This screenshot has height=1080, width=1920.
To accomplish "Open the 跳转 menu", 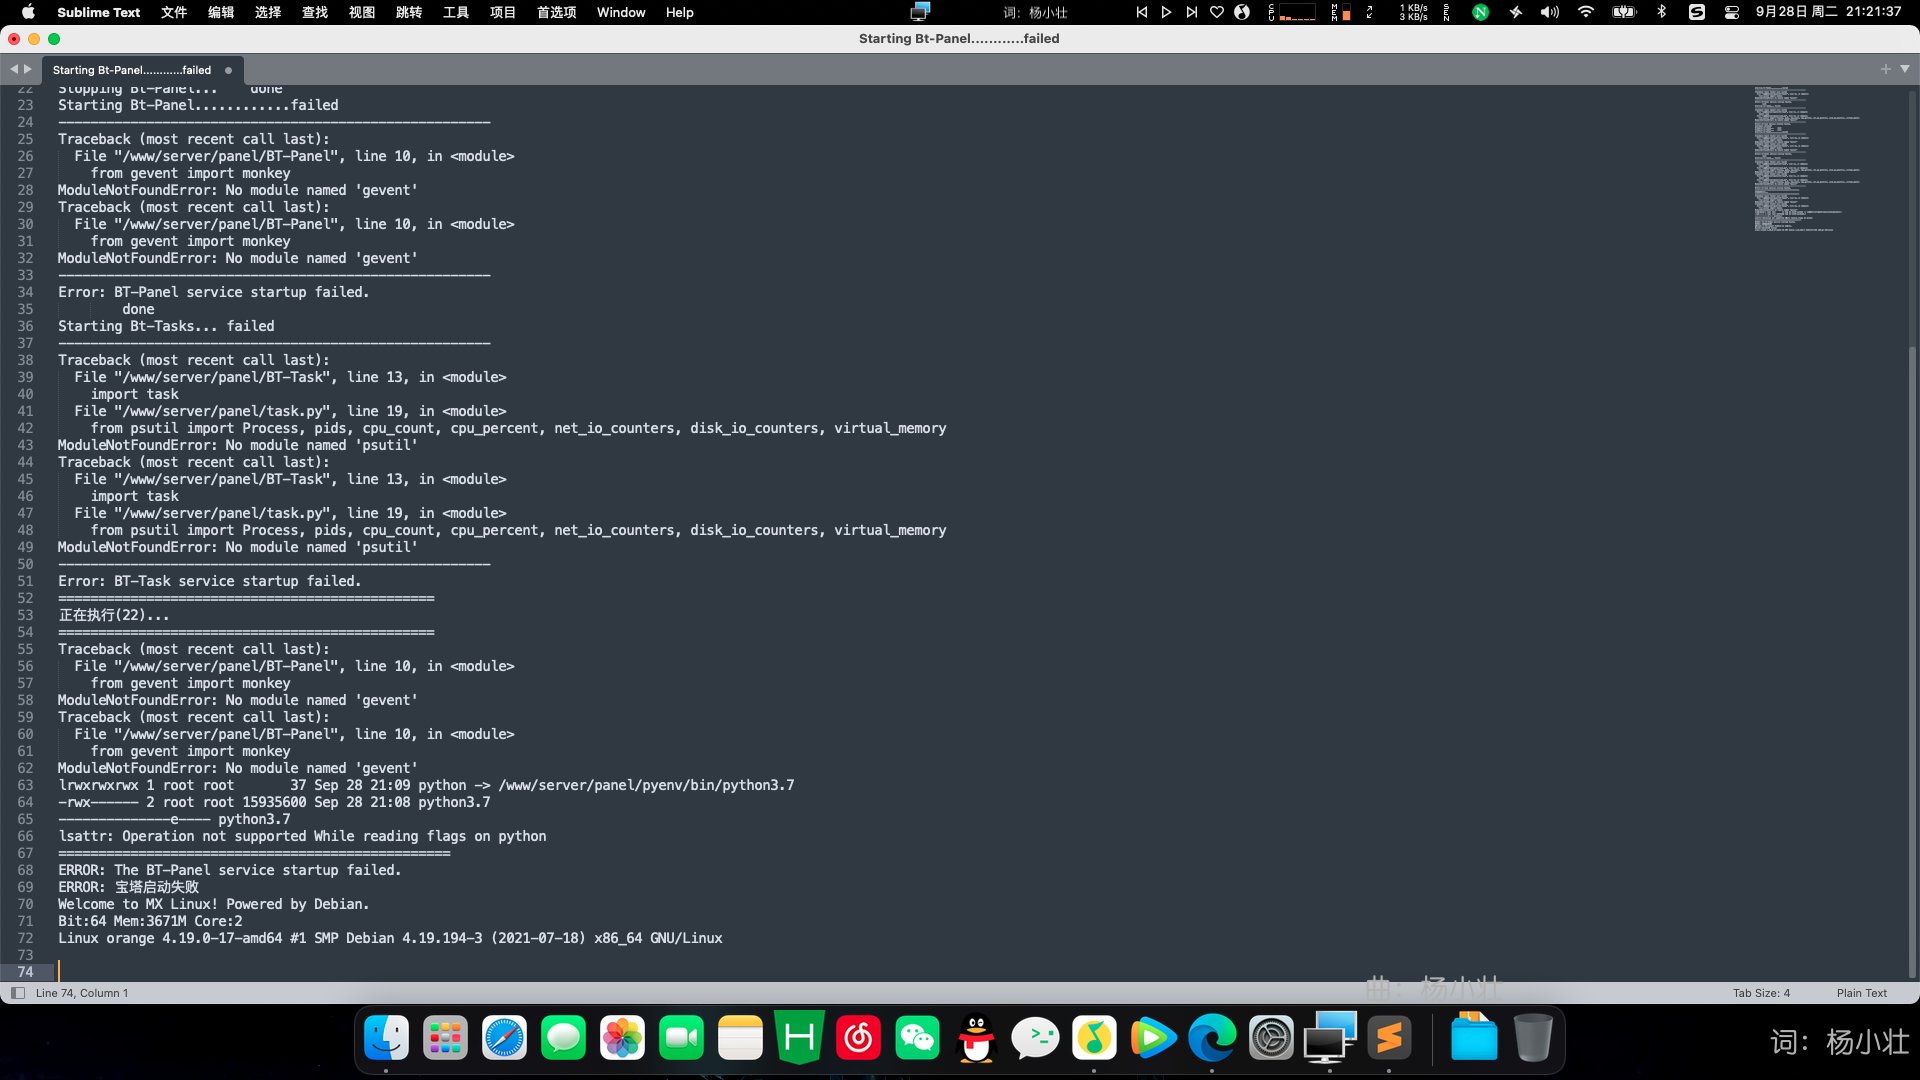I will (409, 12).
